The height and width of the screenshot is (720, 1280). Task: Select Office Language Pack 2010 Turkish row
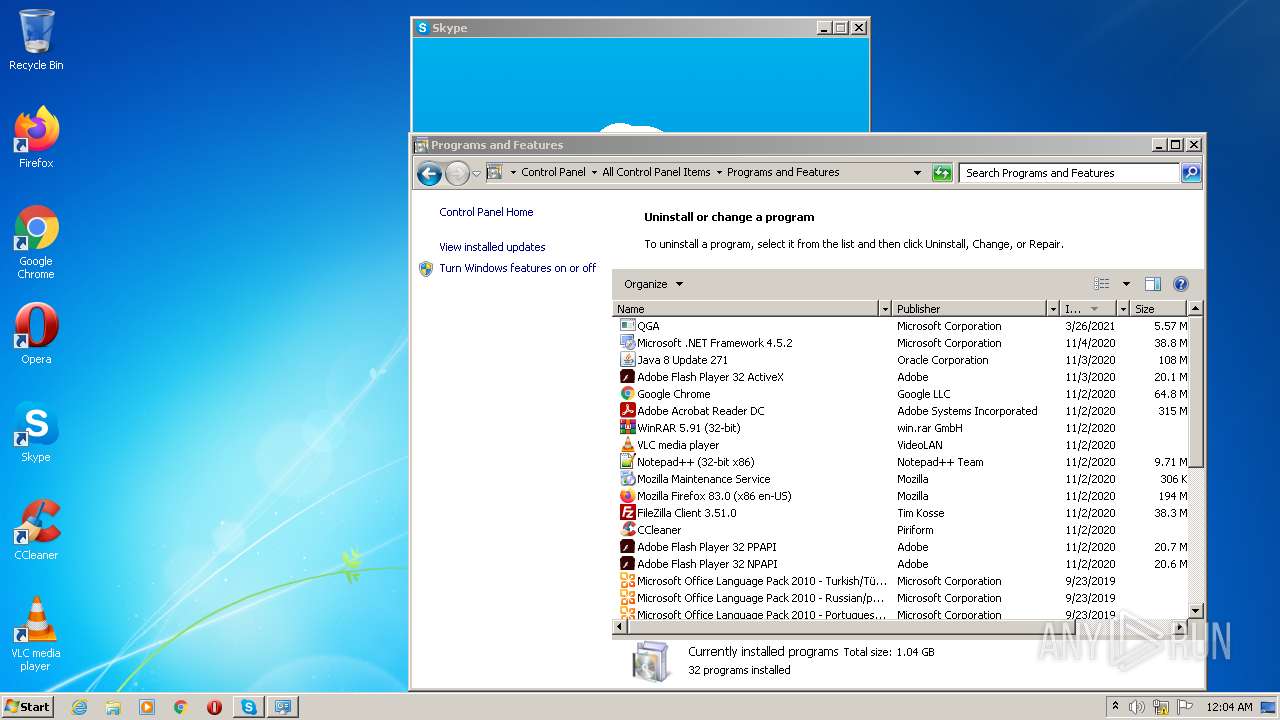pos(900,581)
